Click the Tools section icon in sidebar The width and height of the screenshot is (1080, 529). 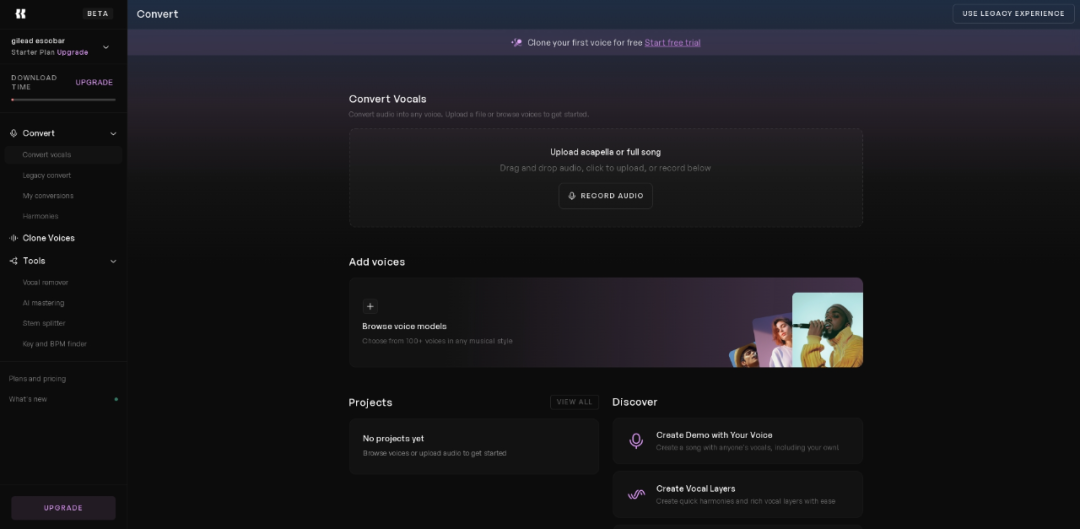(x=14, y=261)
